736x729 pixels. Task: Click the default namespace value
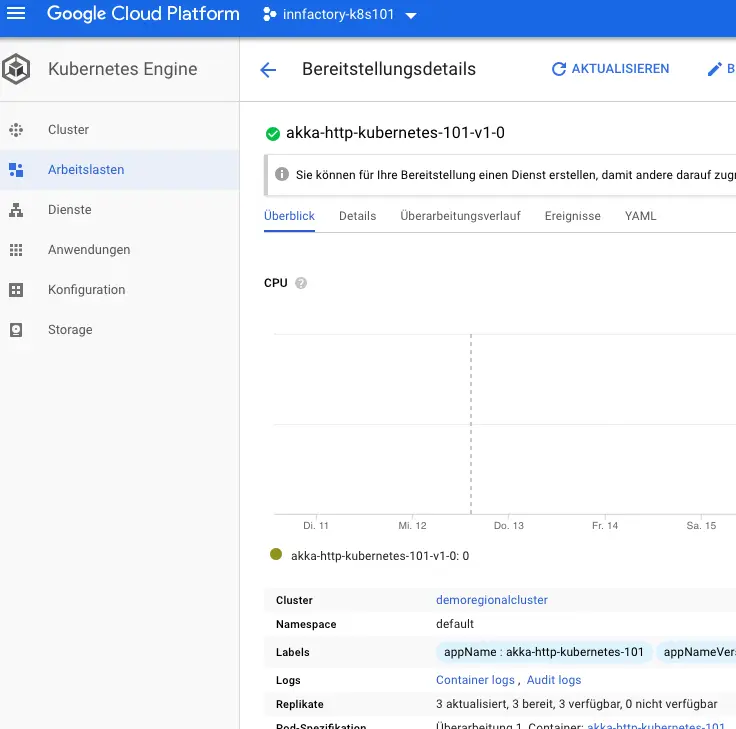pyautogui.click(x=455, y=624)
